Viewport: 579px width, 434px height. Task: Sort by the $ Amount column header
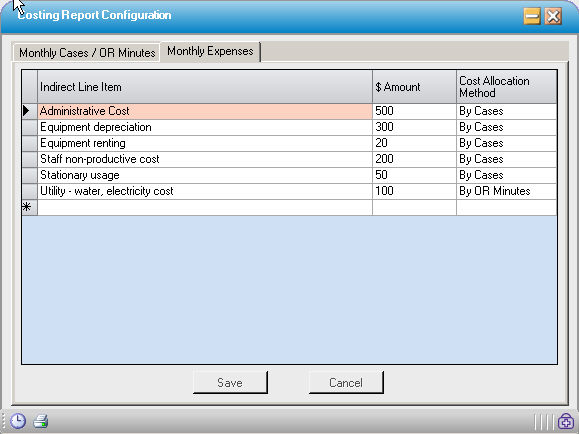click(x=414, y=87)
